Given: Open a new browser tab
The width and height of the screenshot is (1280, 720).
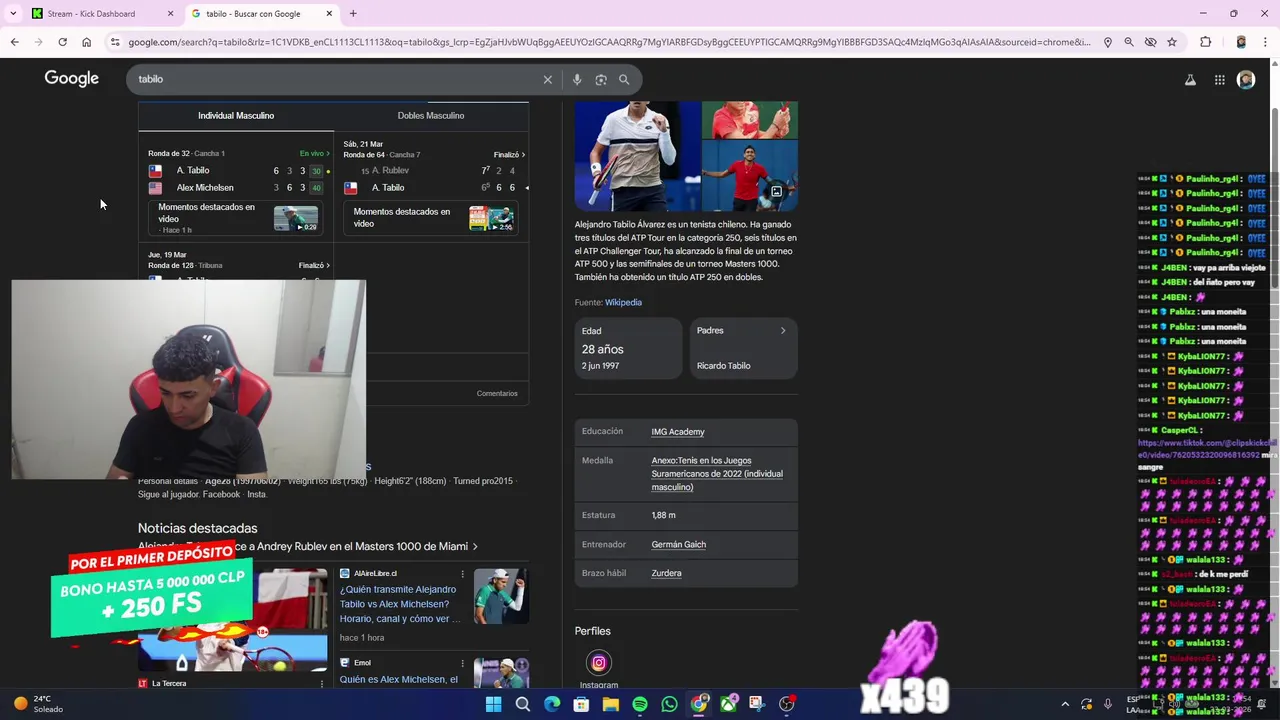Looking at the screenshot, I should point(353,14).
